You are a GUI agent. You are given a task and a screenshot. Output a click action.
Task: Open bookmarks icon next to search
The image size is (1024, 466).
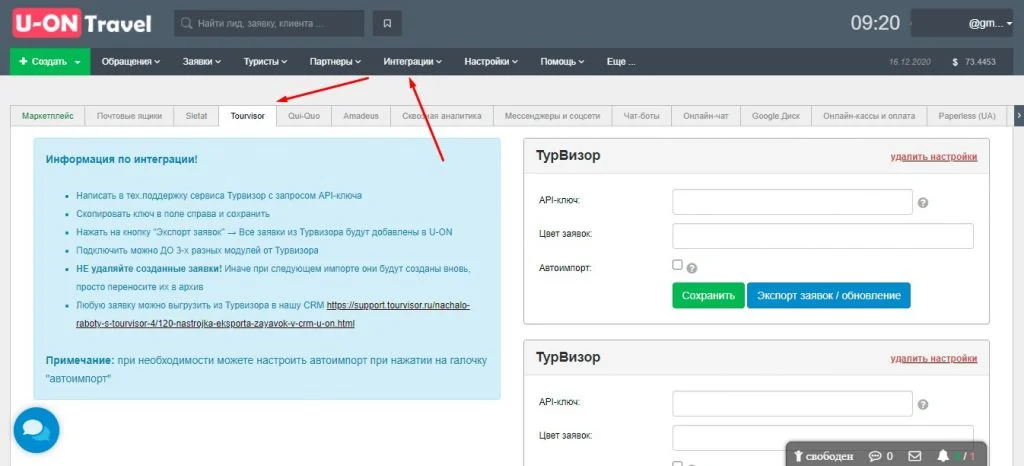[x=387, y=23]
